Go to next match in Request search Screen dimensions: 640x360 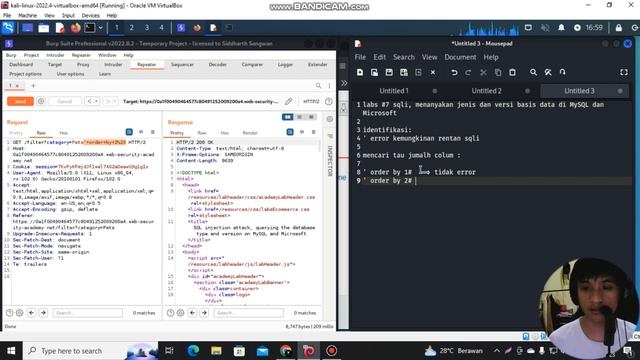pos(43,313)
